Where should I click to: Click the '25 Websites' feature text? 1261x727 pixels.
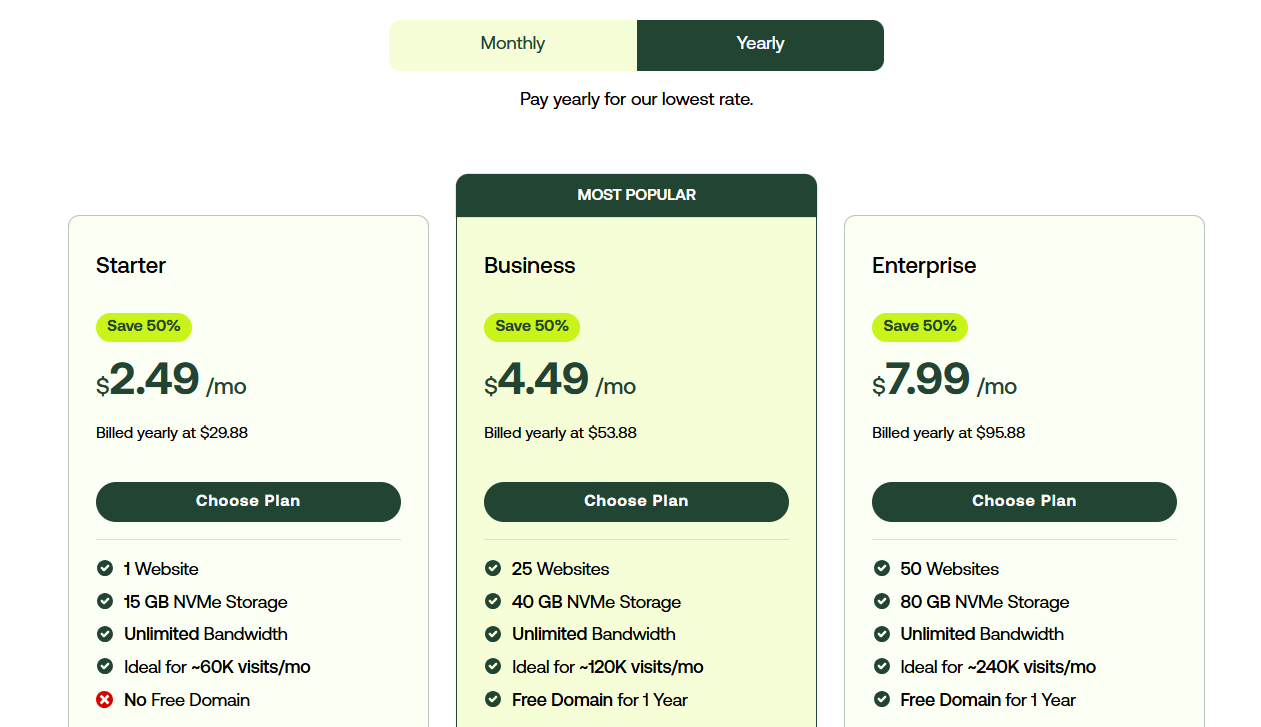(561, 569)
